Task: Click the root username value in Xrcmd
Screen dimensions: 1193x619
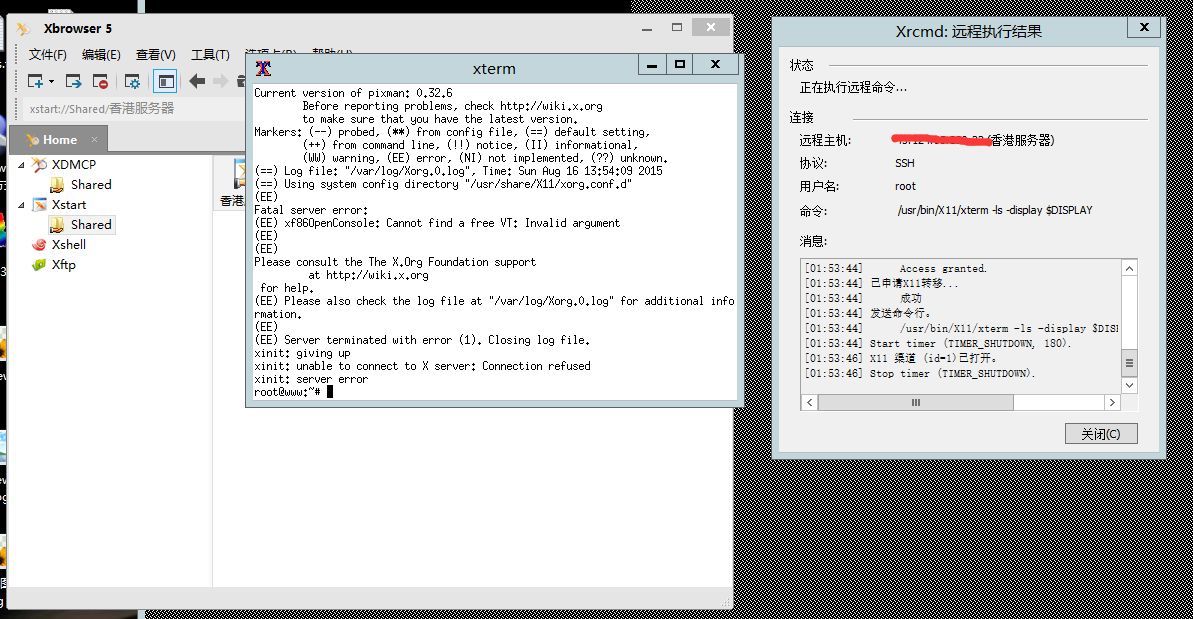Action: (905, 186)
